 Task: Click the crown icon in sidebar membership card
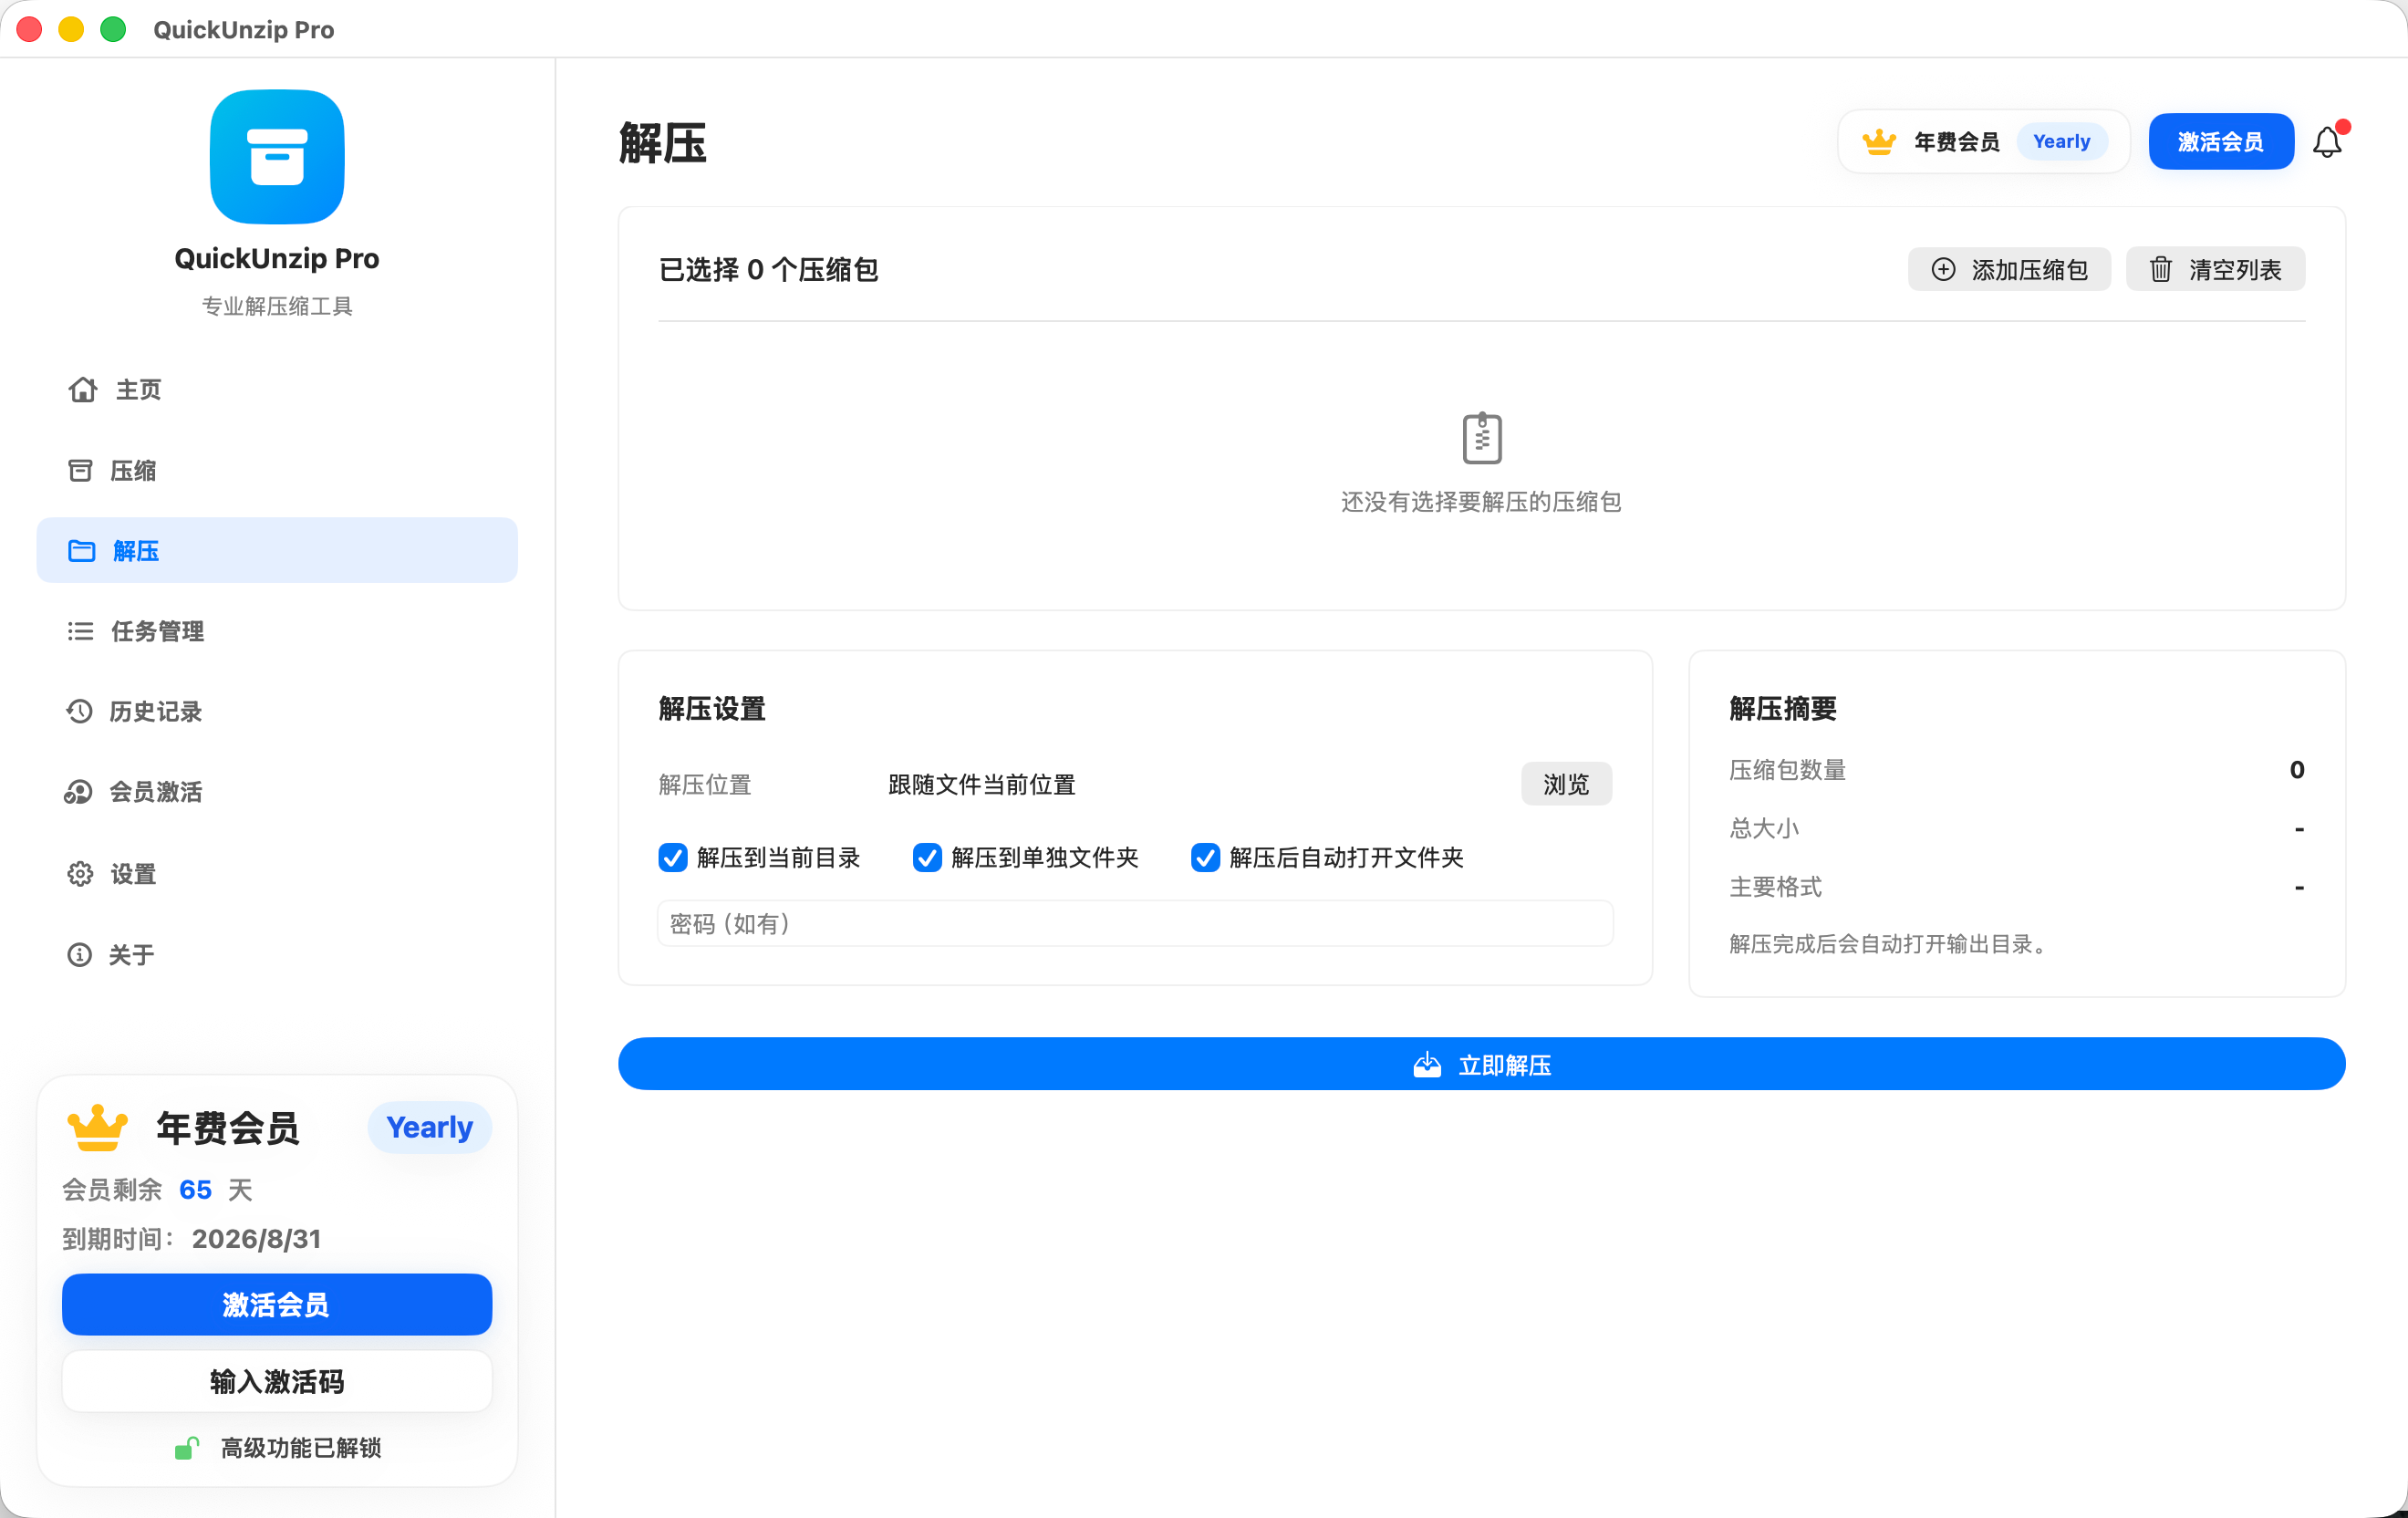pos(97,1128)
